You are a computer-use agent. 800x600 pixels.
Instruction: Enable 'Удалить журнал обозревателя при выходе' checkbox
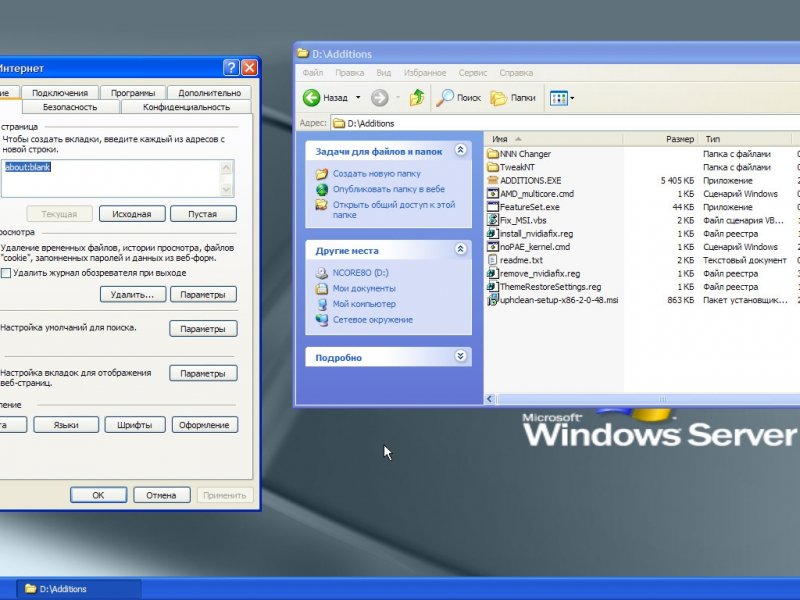(6, 273)
